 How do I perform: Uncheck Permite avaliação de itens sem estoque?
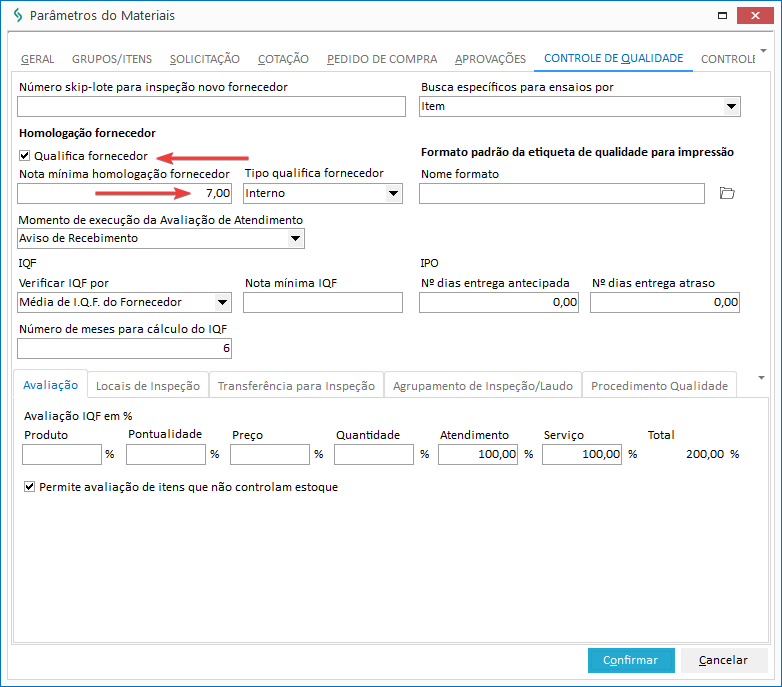tap(28, 488)
